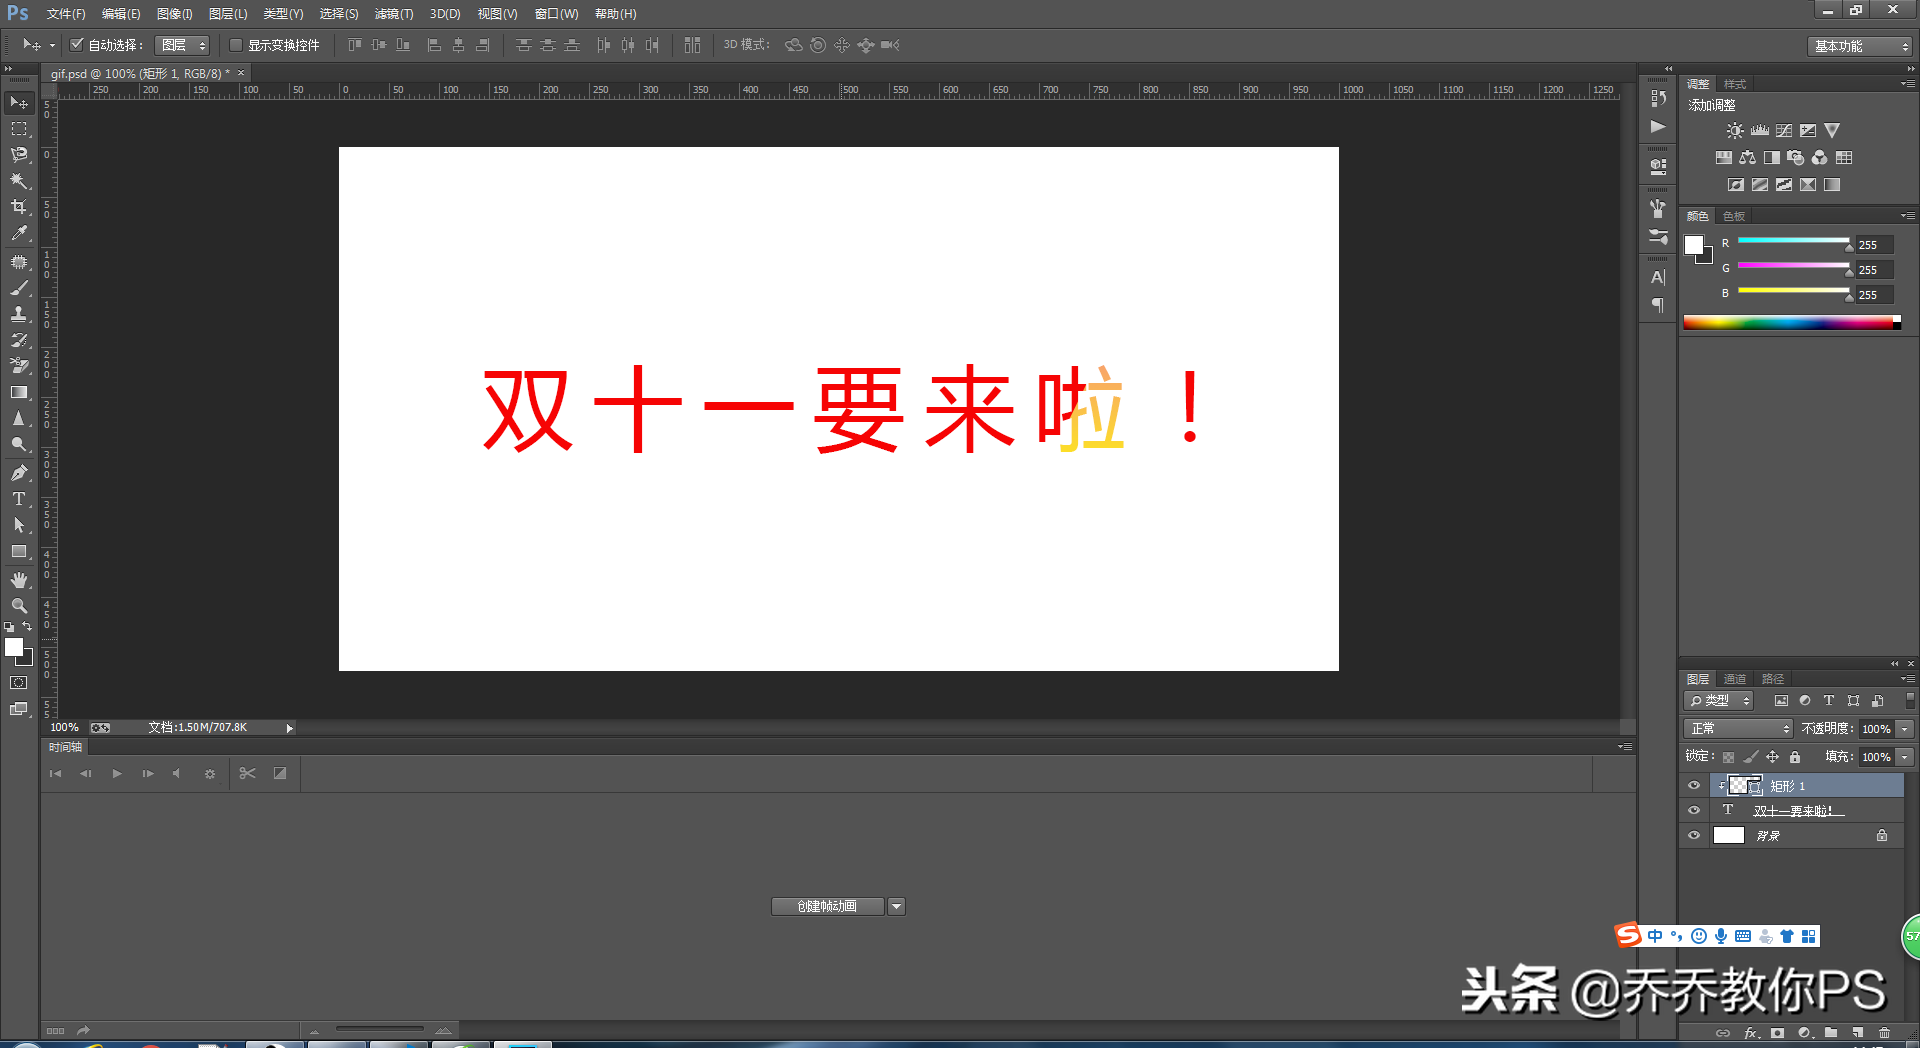Screen dimensions: 1920x1048
Task: Add a Brightness/Contrast adjustment
Action: 1735,131
